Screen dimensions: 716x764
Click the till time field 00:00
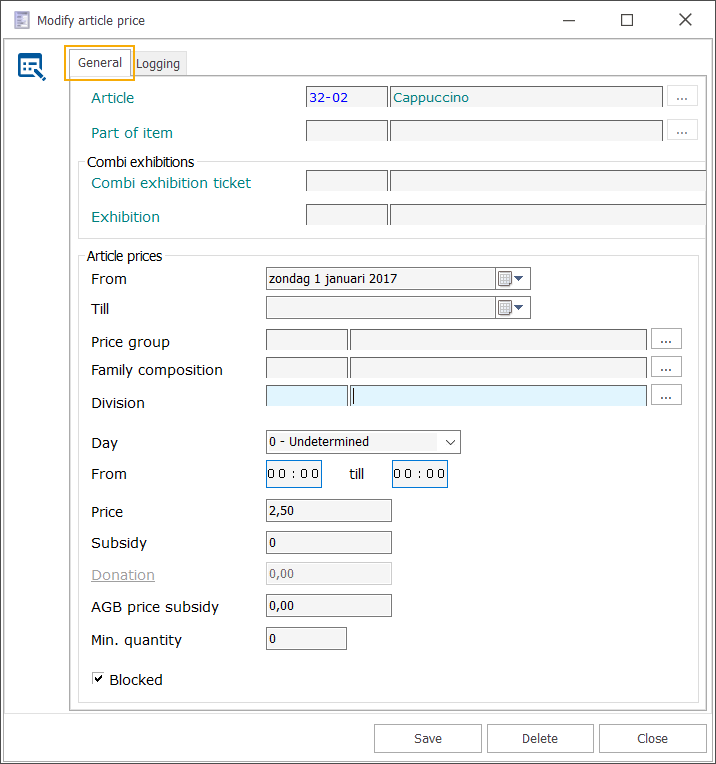[420, 474]
